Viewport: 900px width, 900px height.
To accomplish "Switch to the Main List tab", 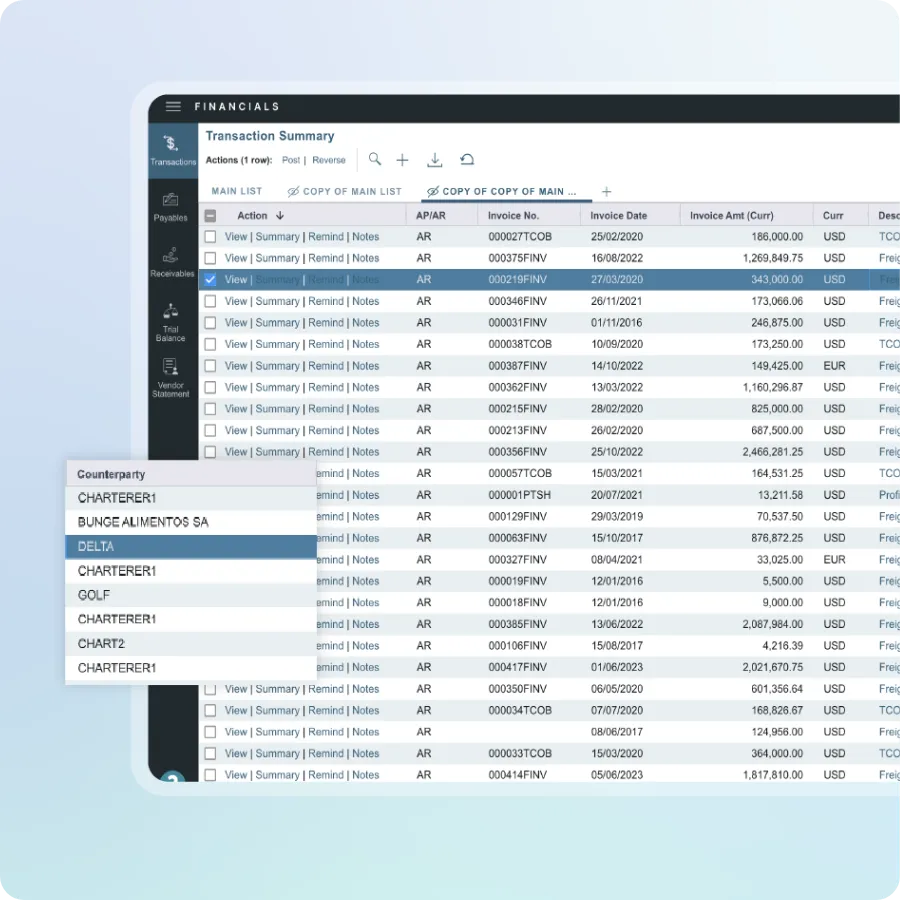I will tap(237, 191).
